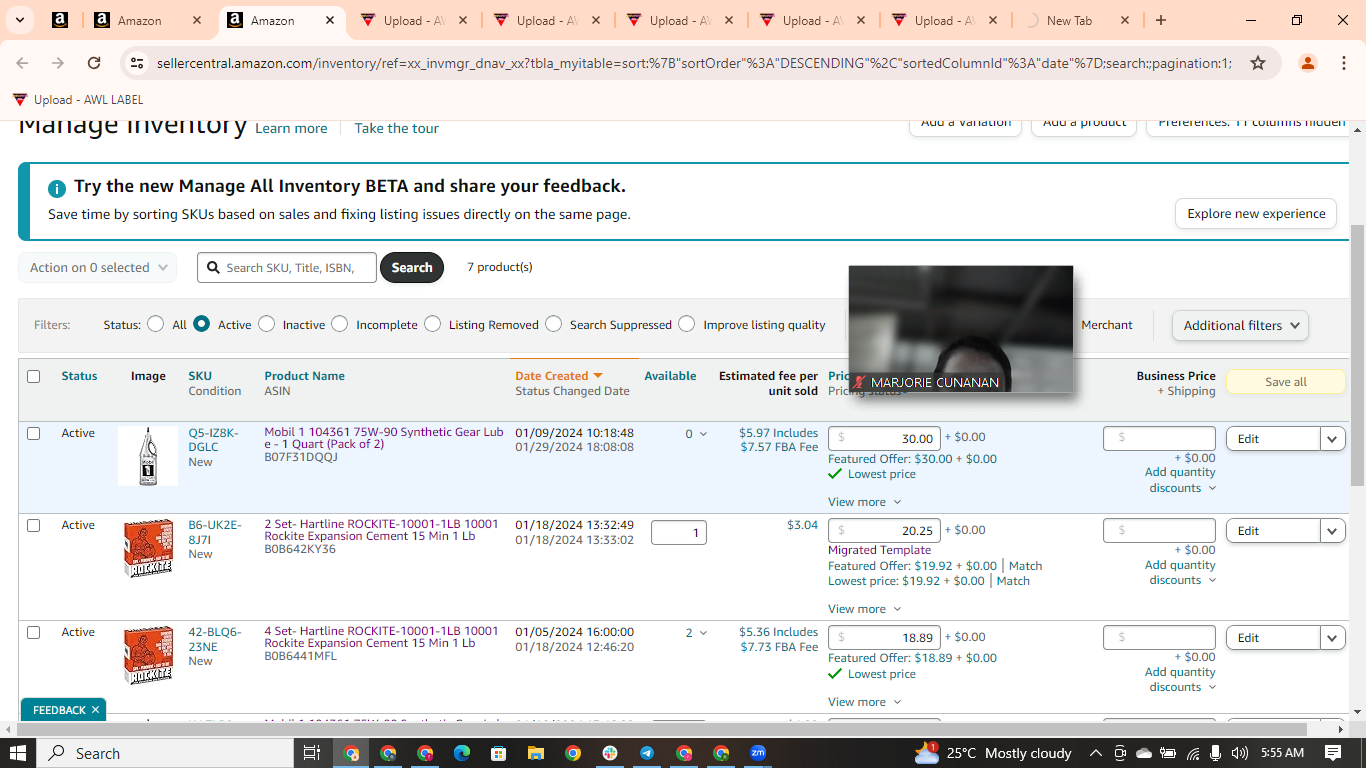
Task: Open a new browser tab with plus icon
Action: [1160, 20]
